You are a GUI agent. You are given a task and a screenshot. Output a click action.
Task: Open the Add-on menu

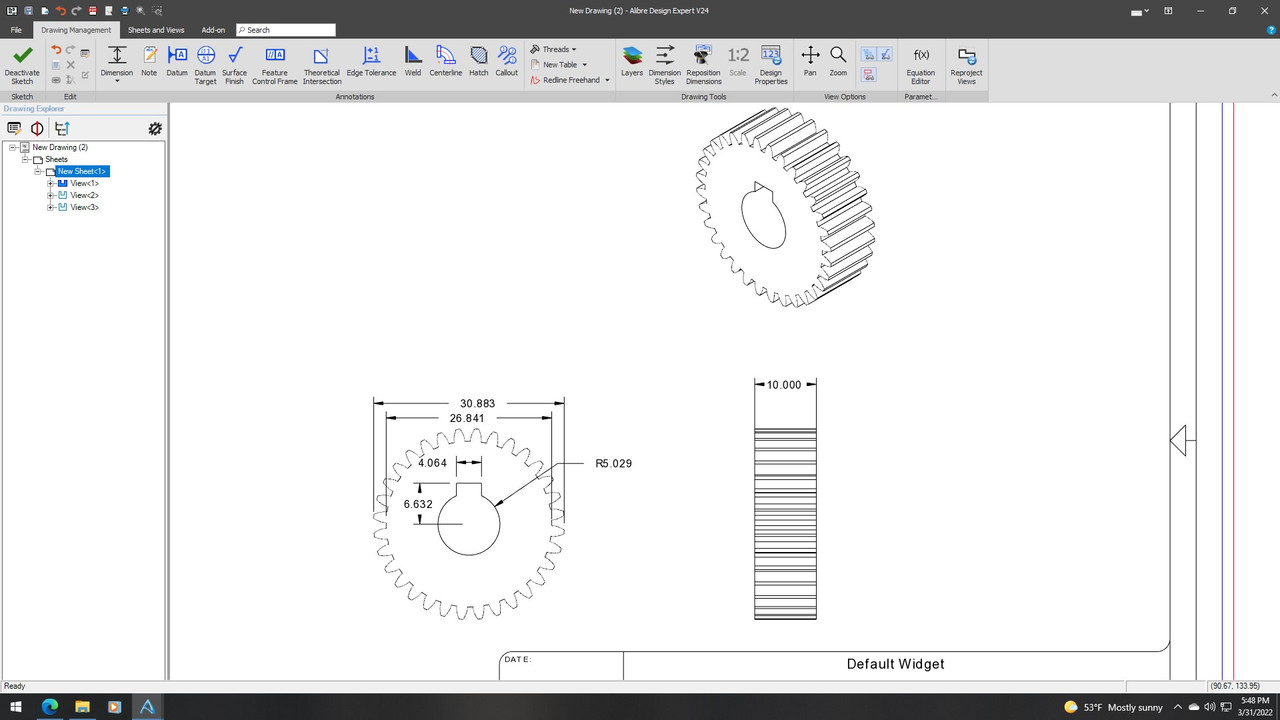[212, 29]
